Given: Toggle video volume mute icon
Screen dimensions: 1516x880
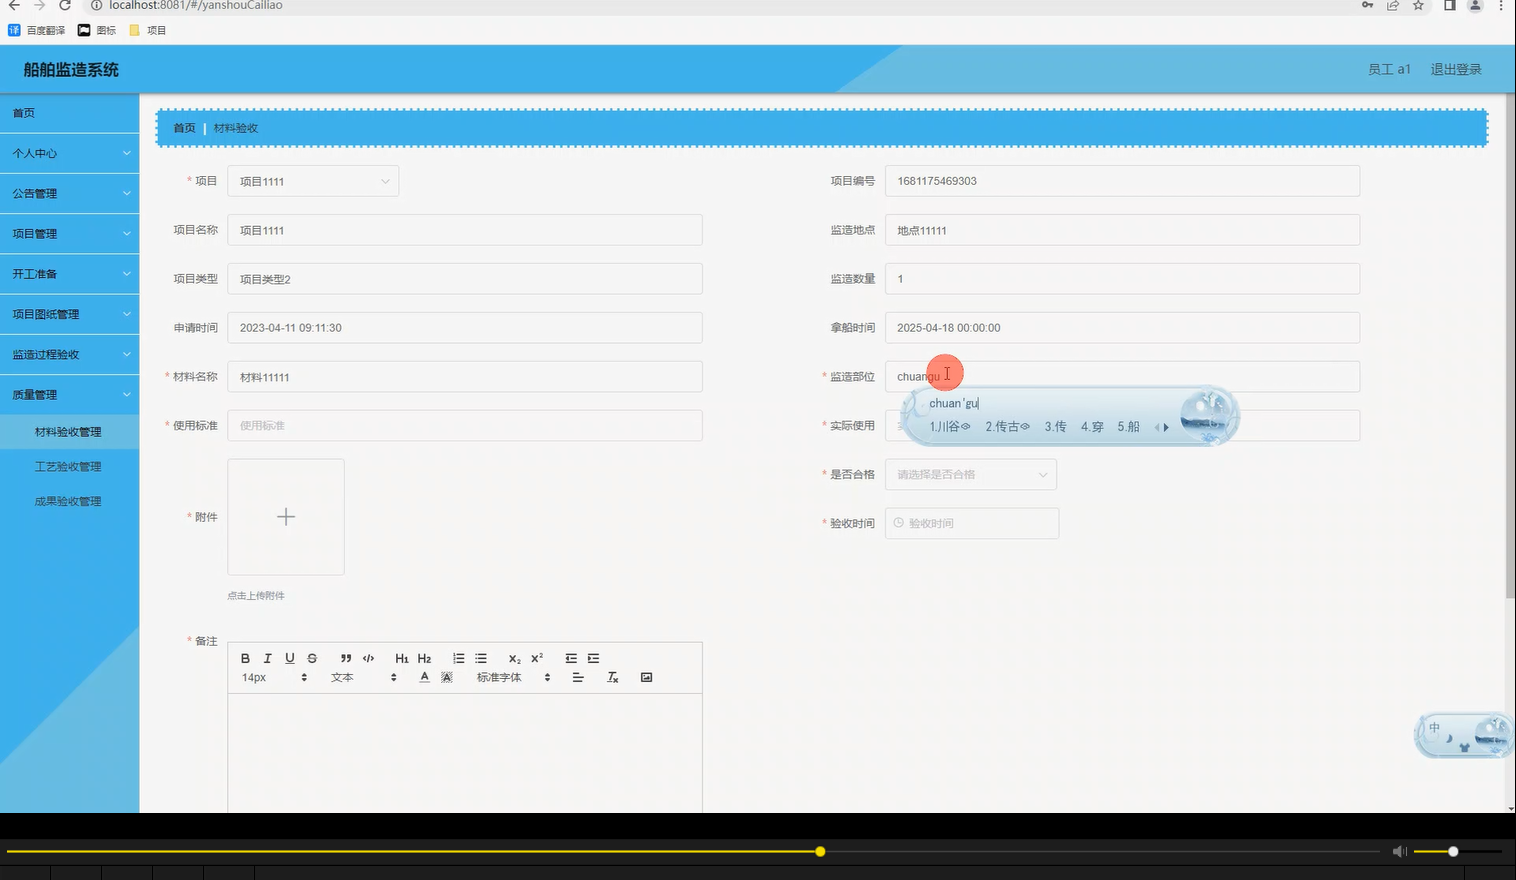Looking at the screenshot, I should (1400, 851).
